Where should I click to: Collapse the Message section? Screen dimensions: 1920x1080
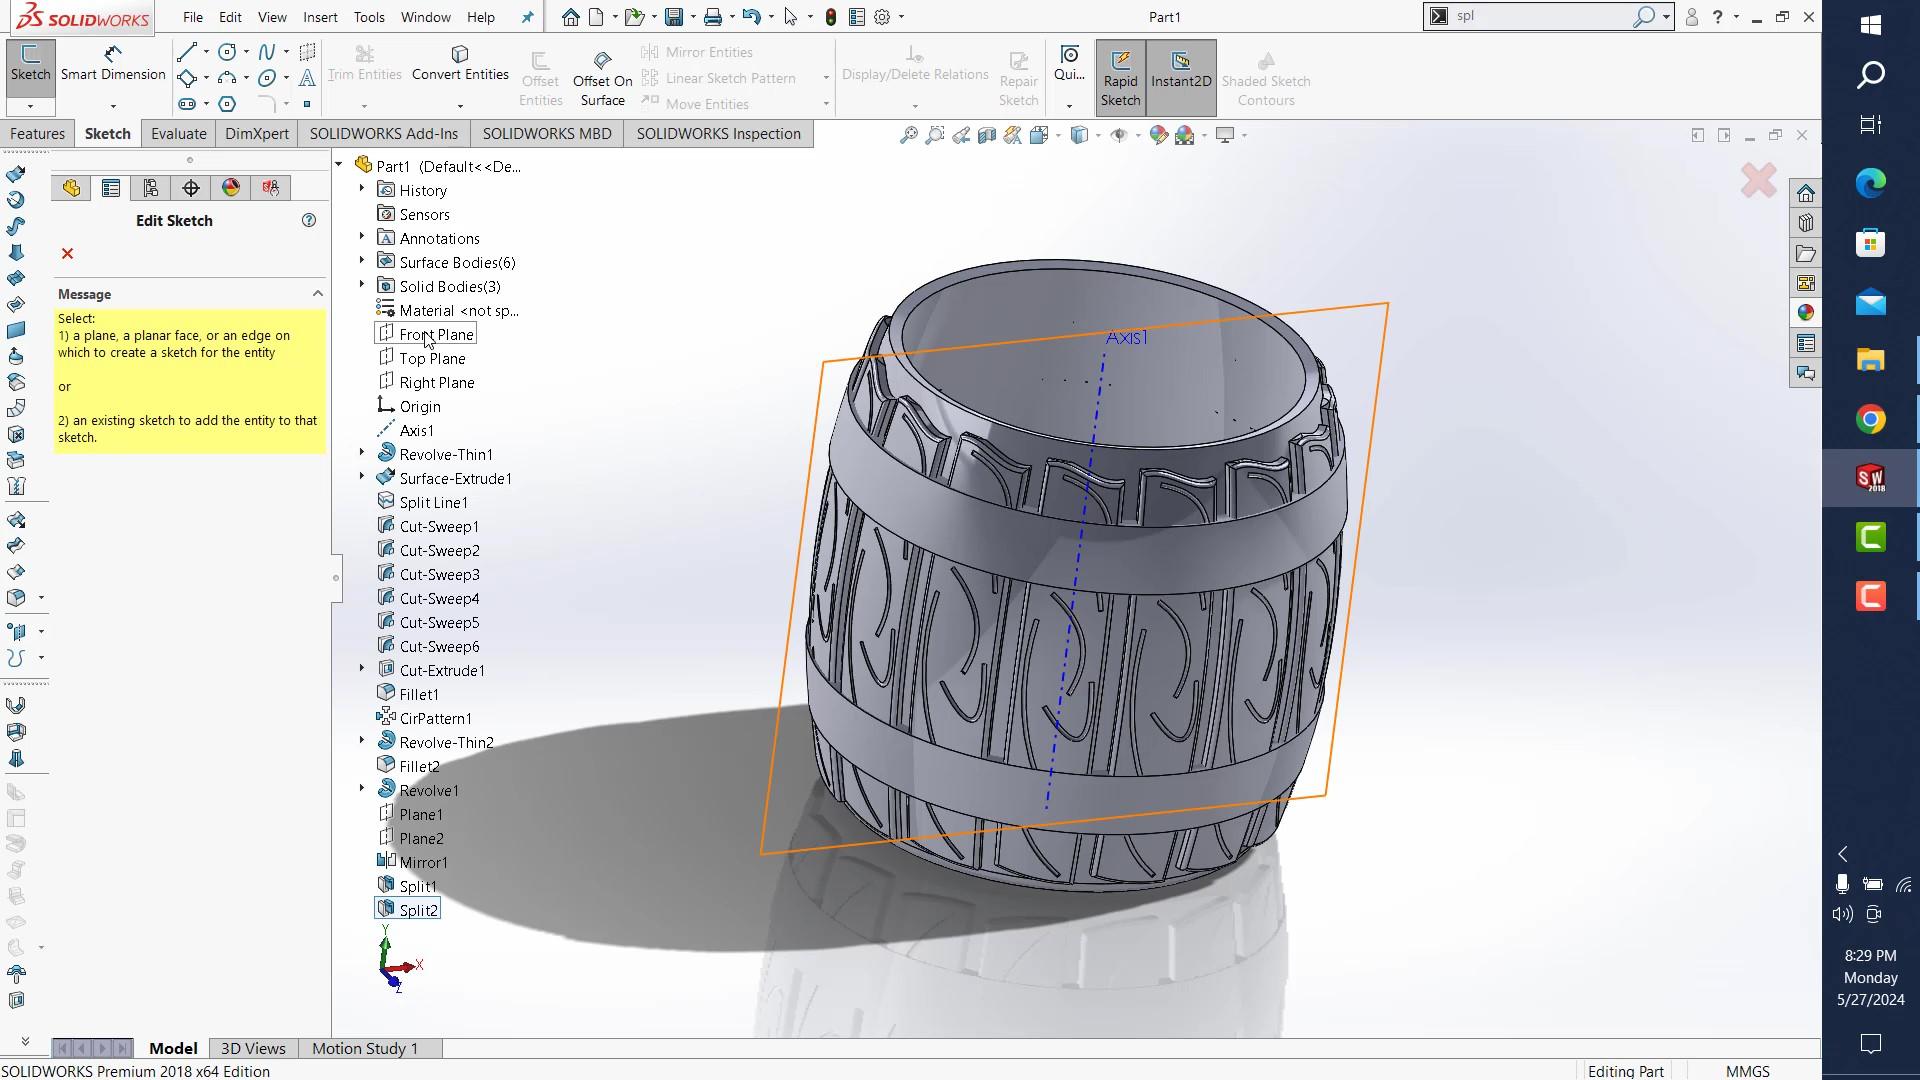(317, 294)
